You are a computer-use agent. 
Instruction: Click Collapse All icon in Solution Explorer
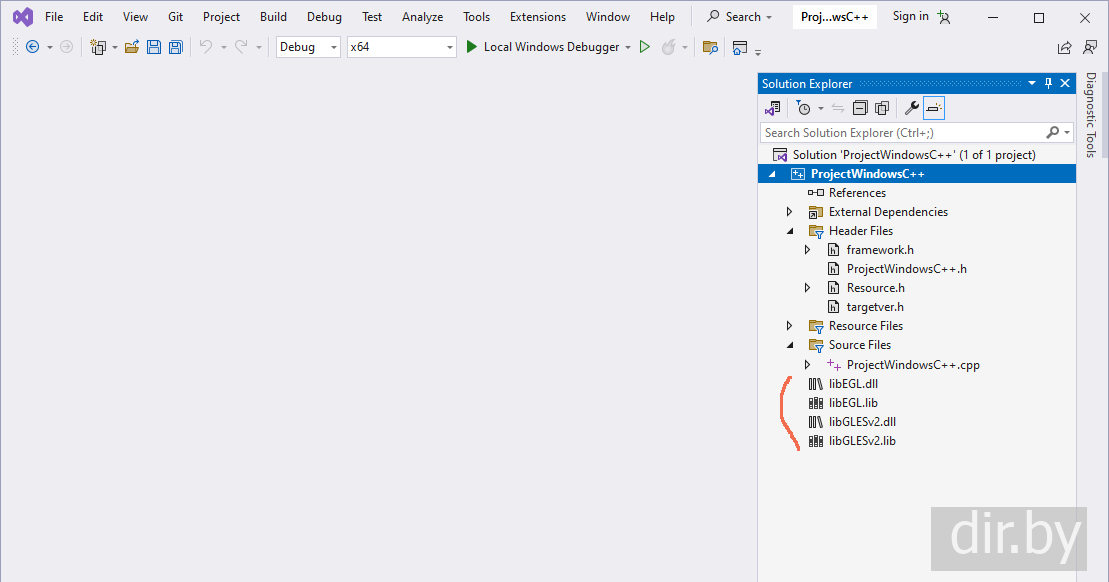[861, 108]
